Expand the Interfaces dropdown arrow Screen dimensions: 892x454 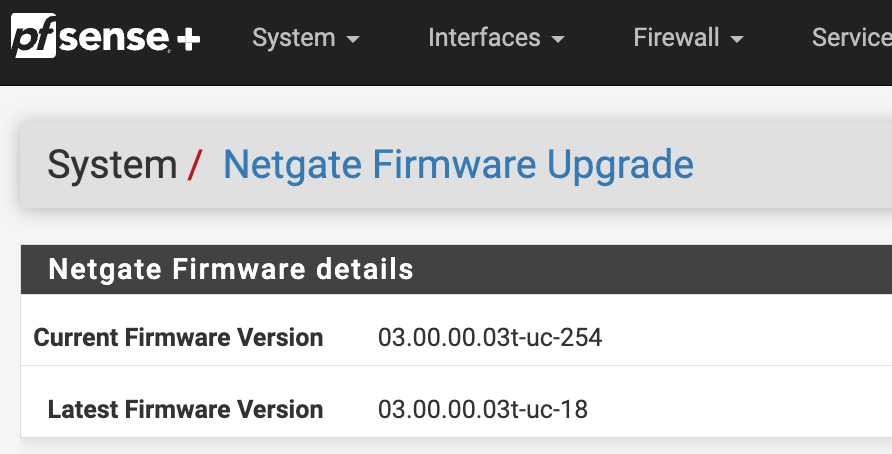click(x=558, y=40)
